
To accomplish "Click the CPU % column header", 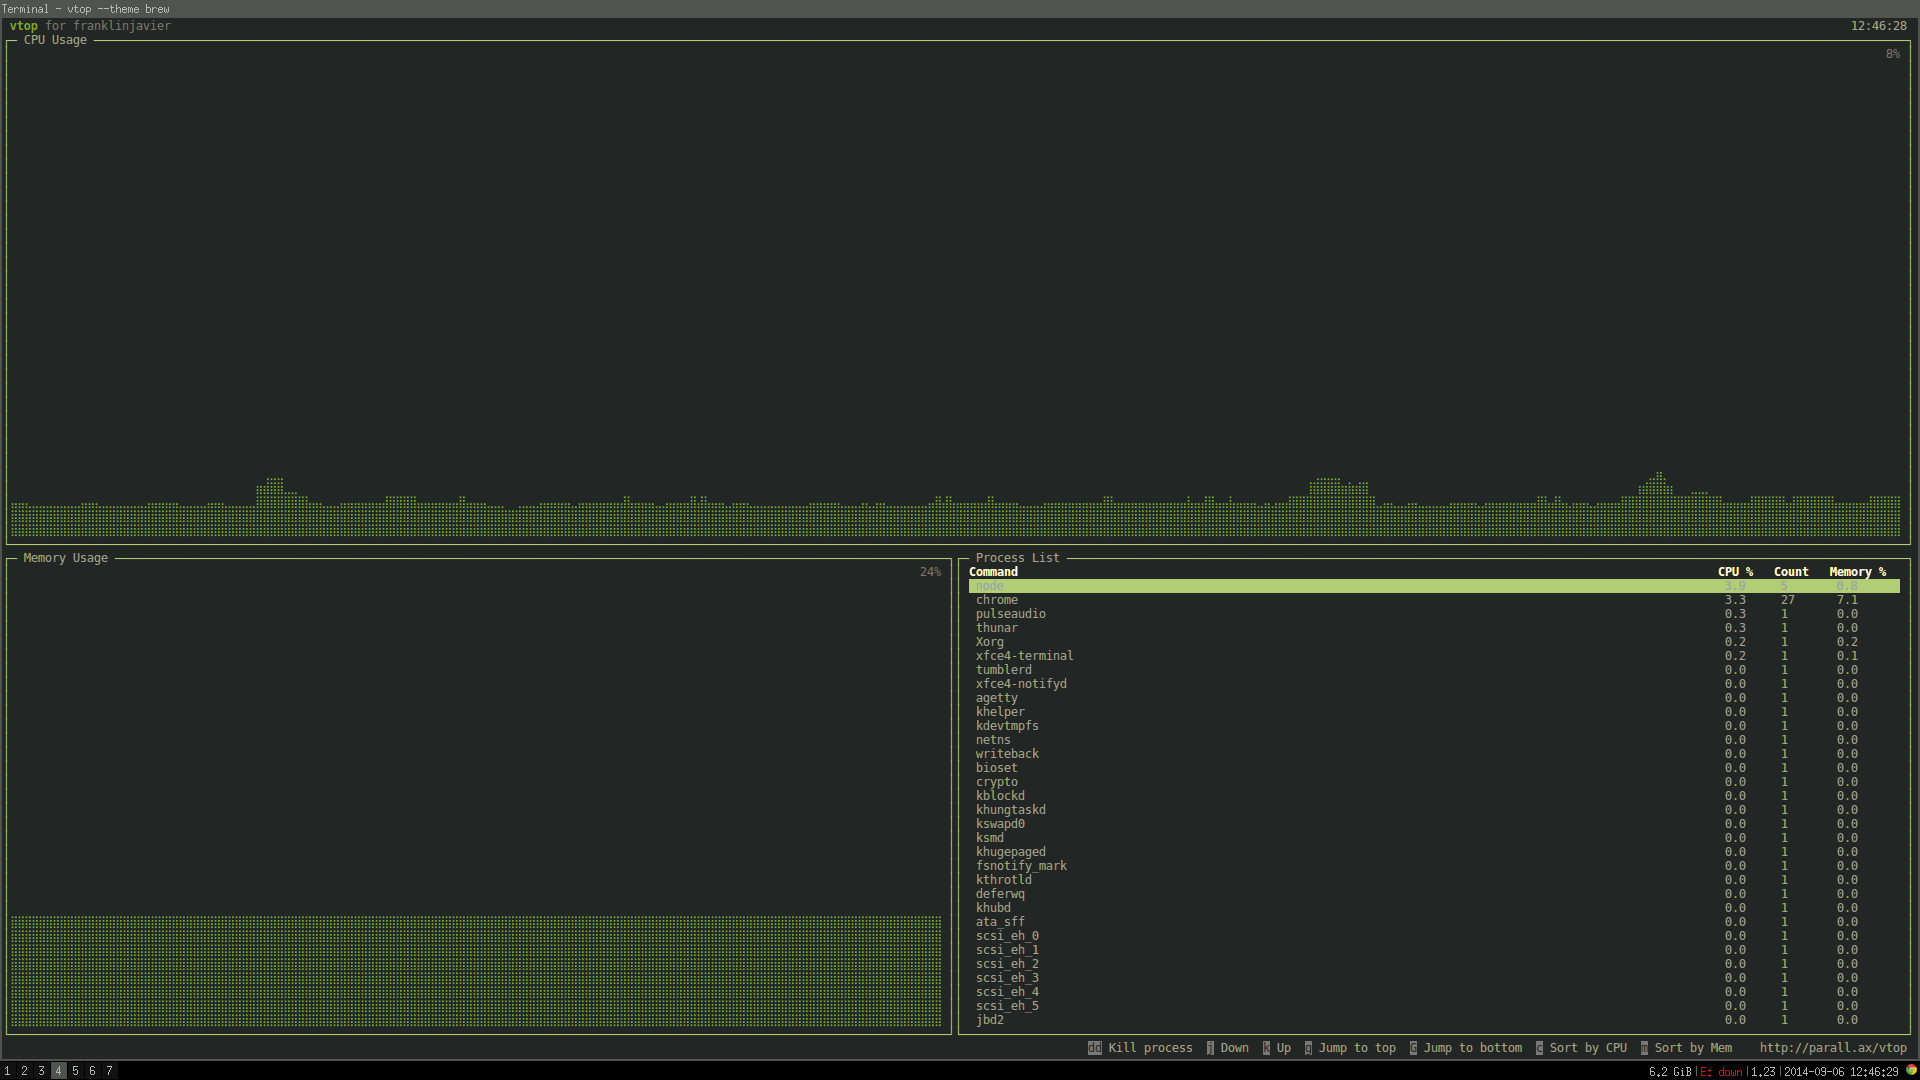I will [x=1735, y=572].
